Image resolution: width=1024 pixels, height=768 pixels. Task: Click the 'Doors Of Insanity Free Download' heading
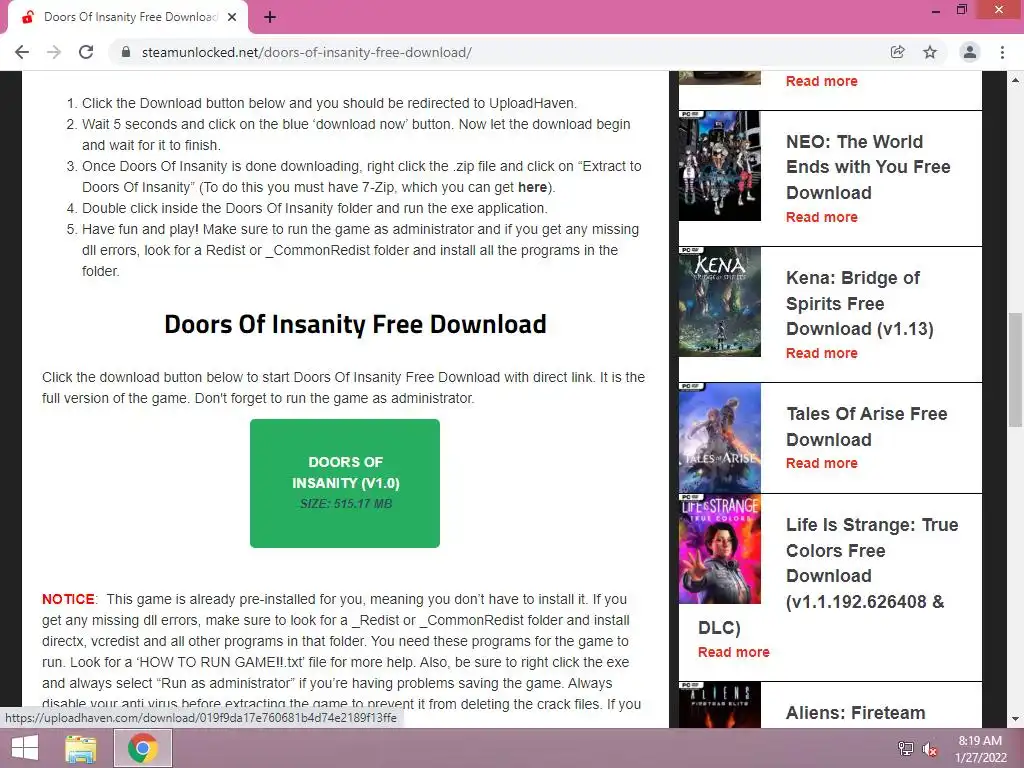pos(355,325)
